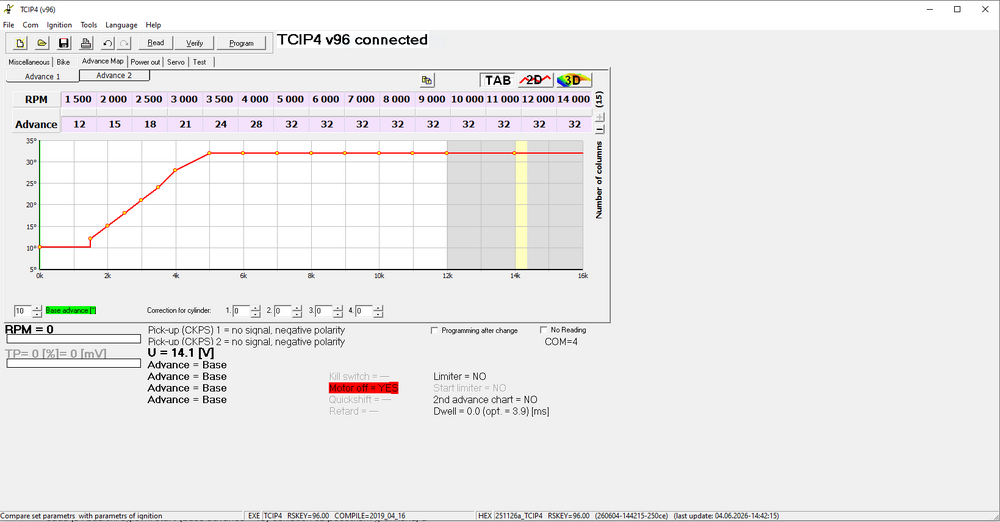Select the Advance 2 sub-tab
This screenshot has width=1000, height=522.
point(114,75)
